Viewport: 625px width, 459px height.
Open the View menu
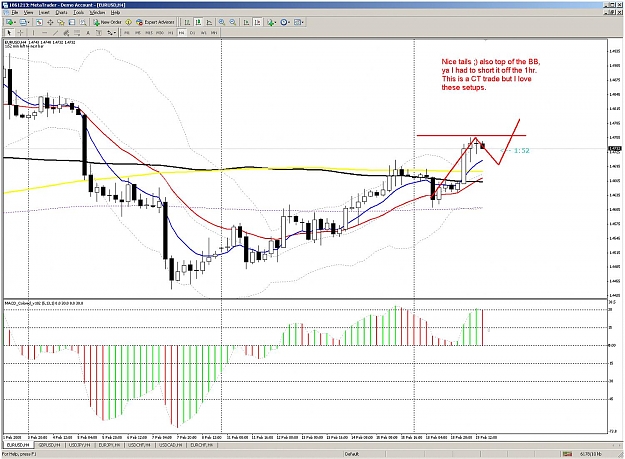coord(28,12)
